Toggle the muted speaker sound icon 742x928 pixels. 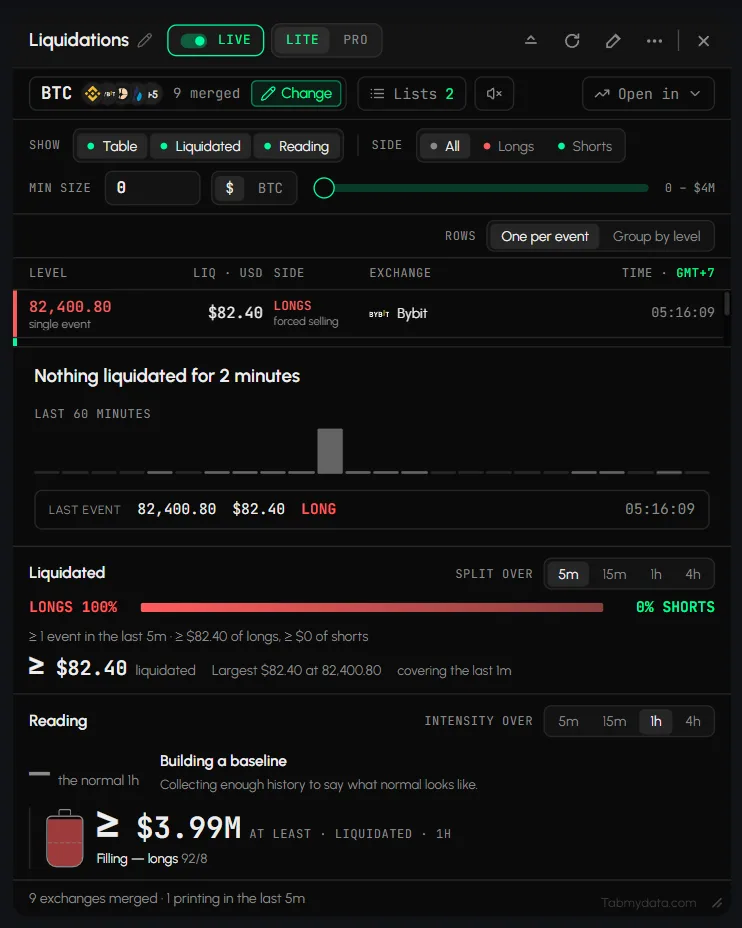pos(494,94)
